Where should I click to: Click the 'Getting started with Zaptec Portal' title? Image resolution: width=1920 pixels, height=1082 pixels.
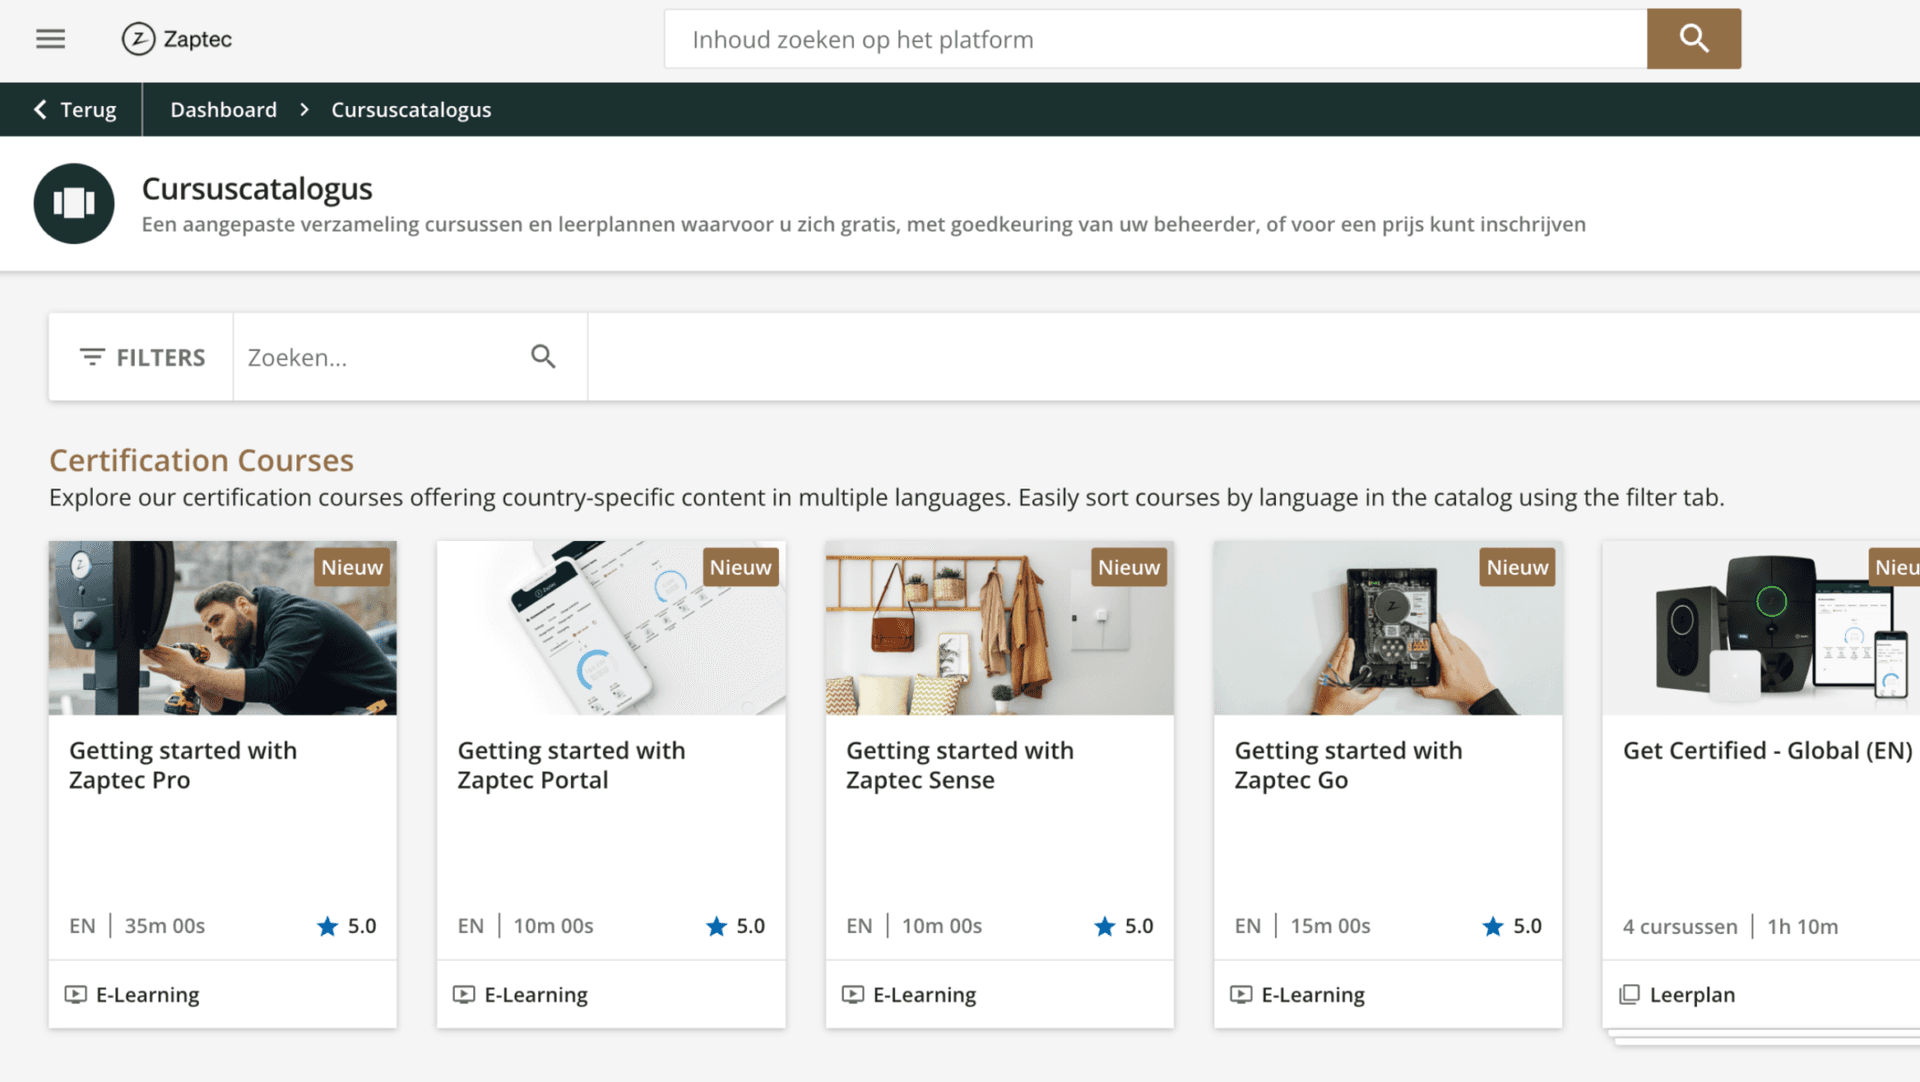pyautogui.click(x=571, y=765)
